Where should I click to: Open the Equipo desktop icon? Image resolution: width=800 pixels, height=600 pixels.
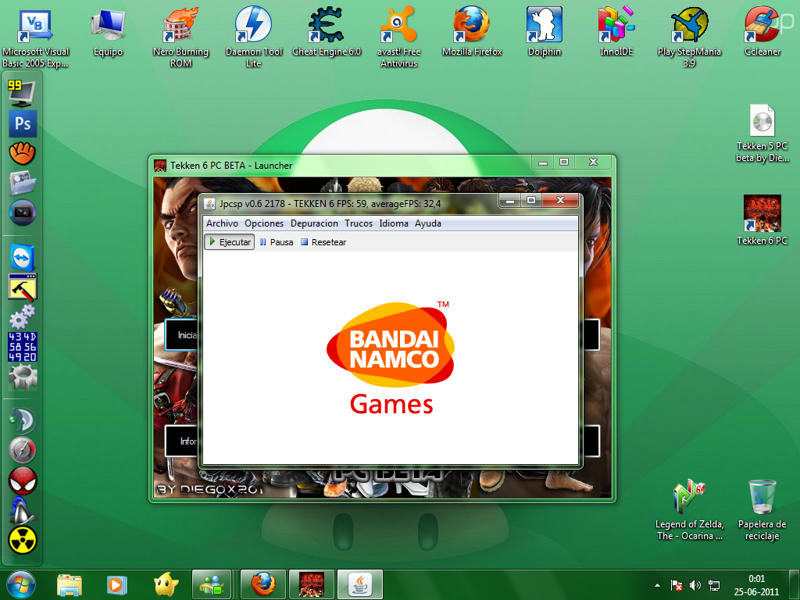coord(108,32)
